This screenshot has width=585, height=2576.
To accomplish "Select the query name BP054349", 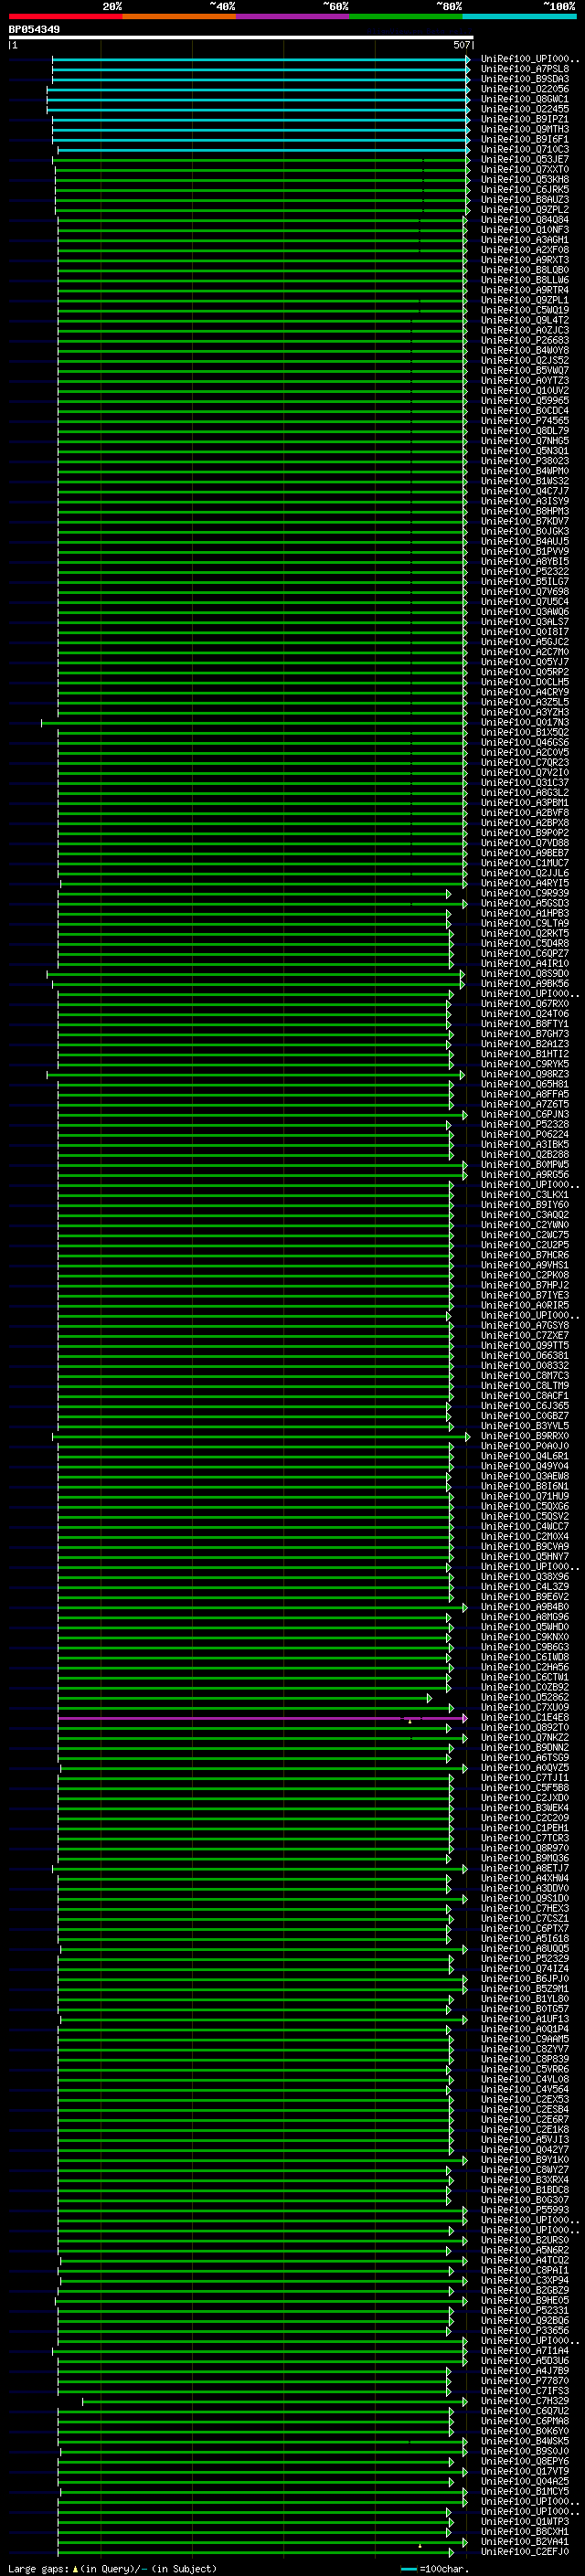I will (x=34, y=29).
